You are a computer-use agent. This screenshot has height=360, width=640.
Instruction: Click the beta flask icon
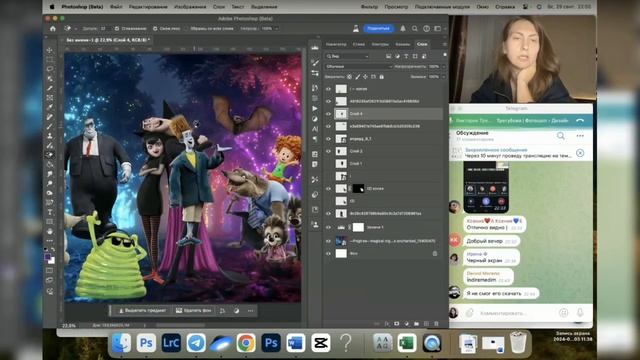point(356,29)
